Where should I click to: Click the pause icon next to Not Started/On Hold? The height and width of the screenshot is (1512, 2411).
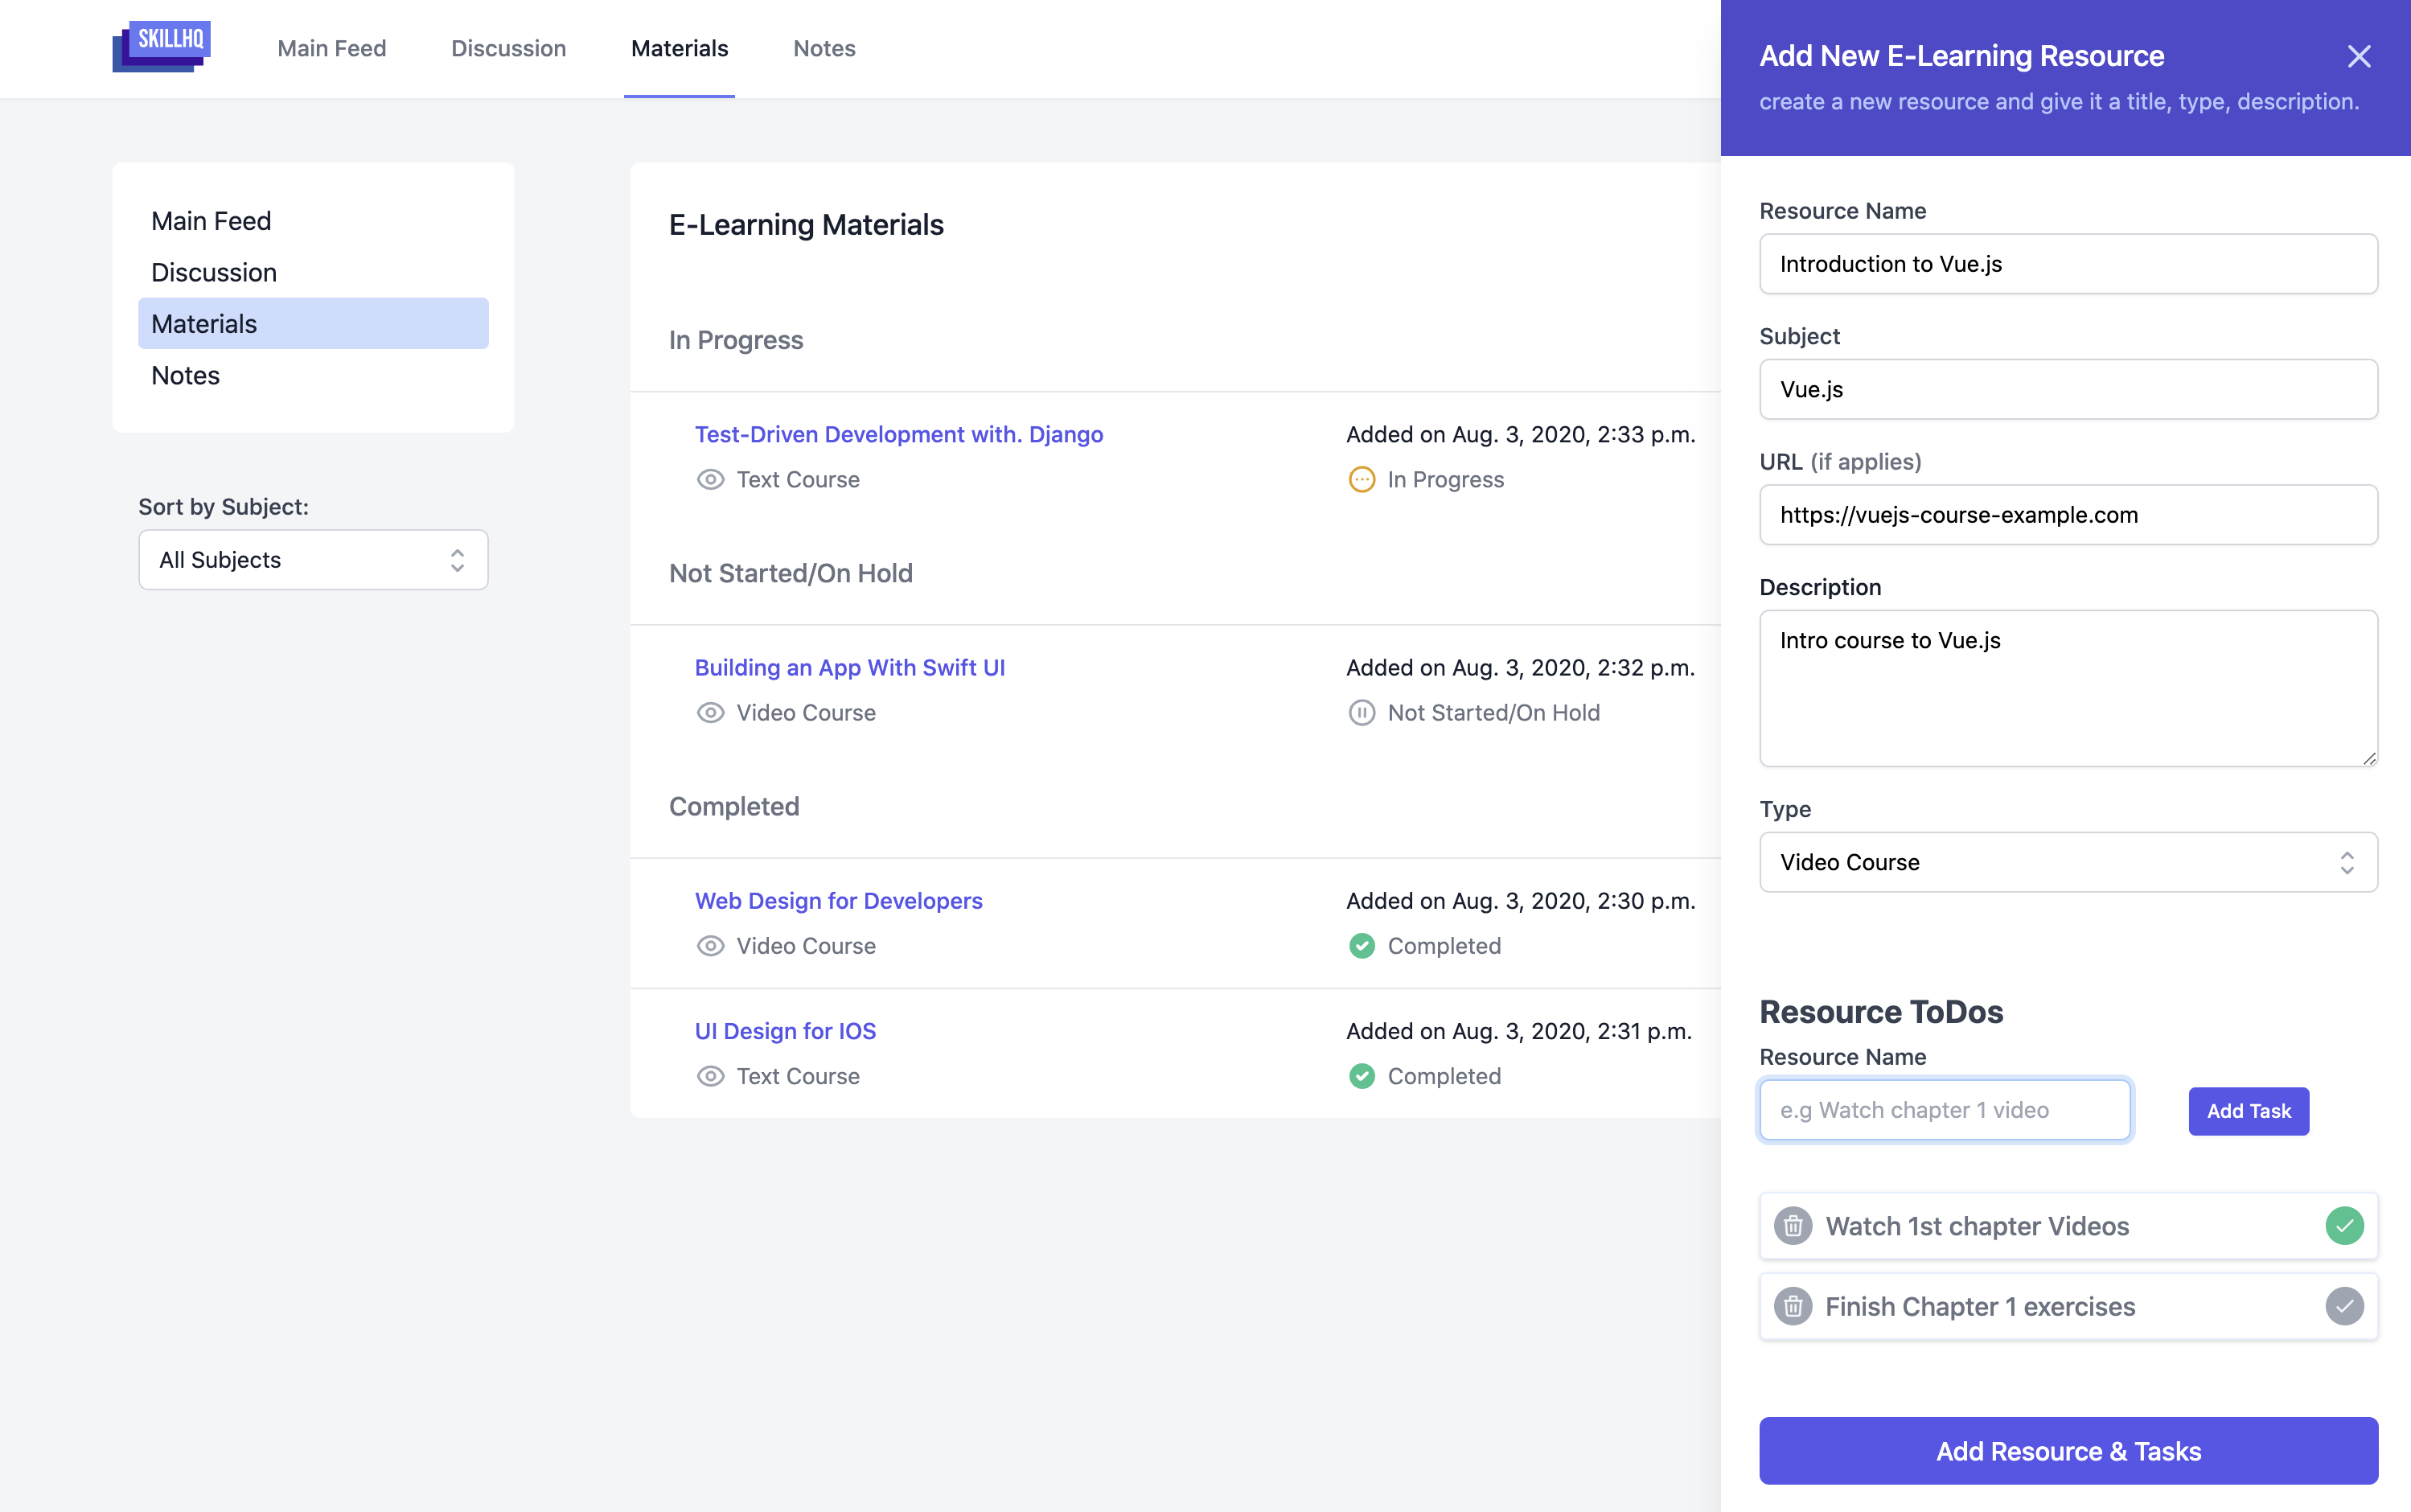1361,712
